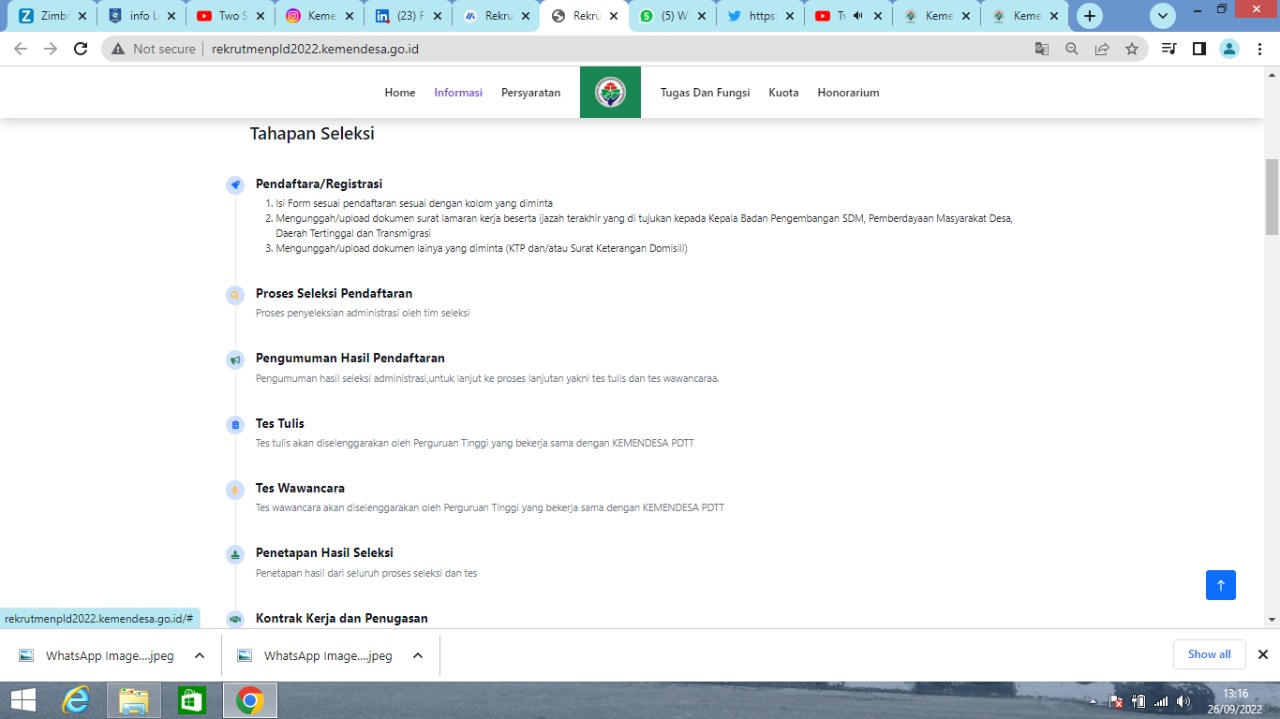Click the Kemendesa logo in the navbar

click(610, 93)
